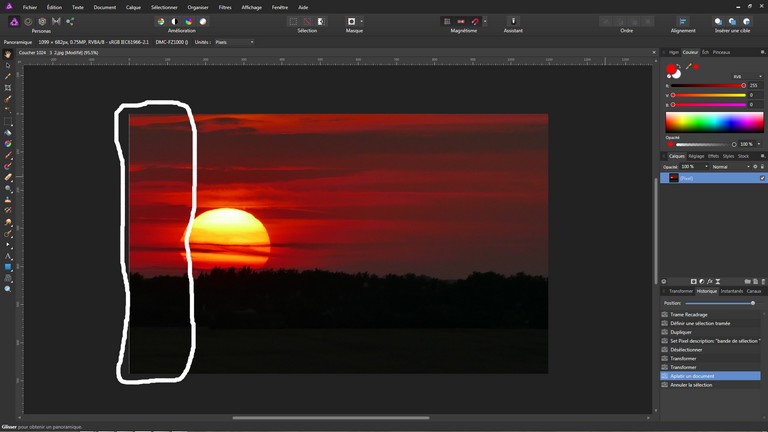
Task: Click the deselect icon in Sélection
Action: (307, 22)
